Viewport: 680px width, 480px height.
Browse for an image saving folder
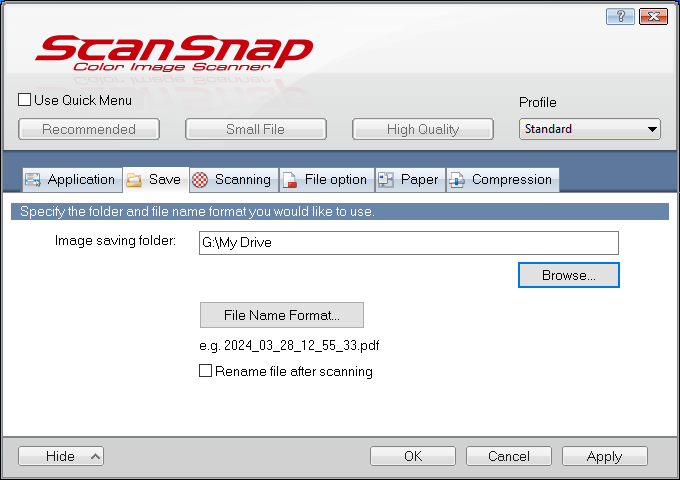[569, 275]
